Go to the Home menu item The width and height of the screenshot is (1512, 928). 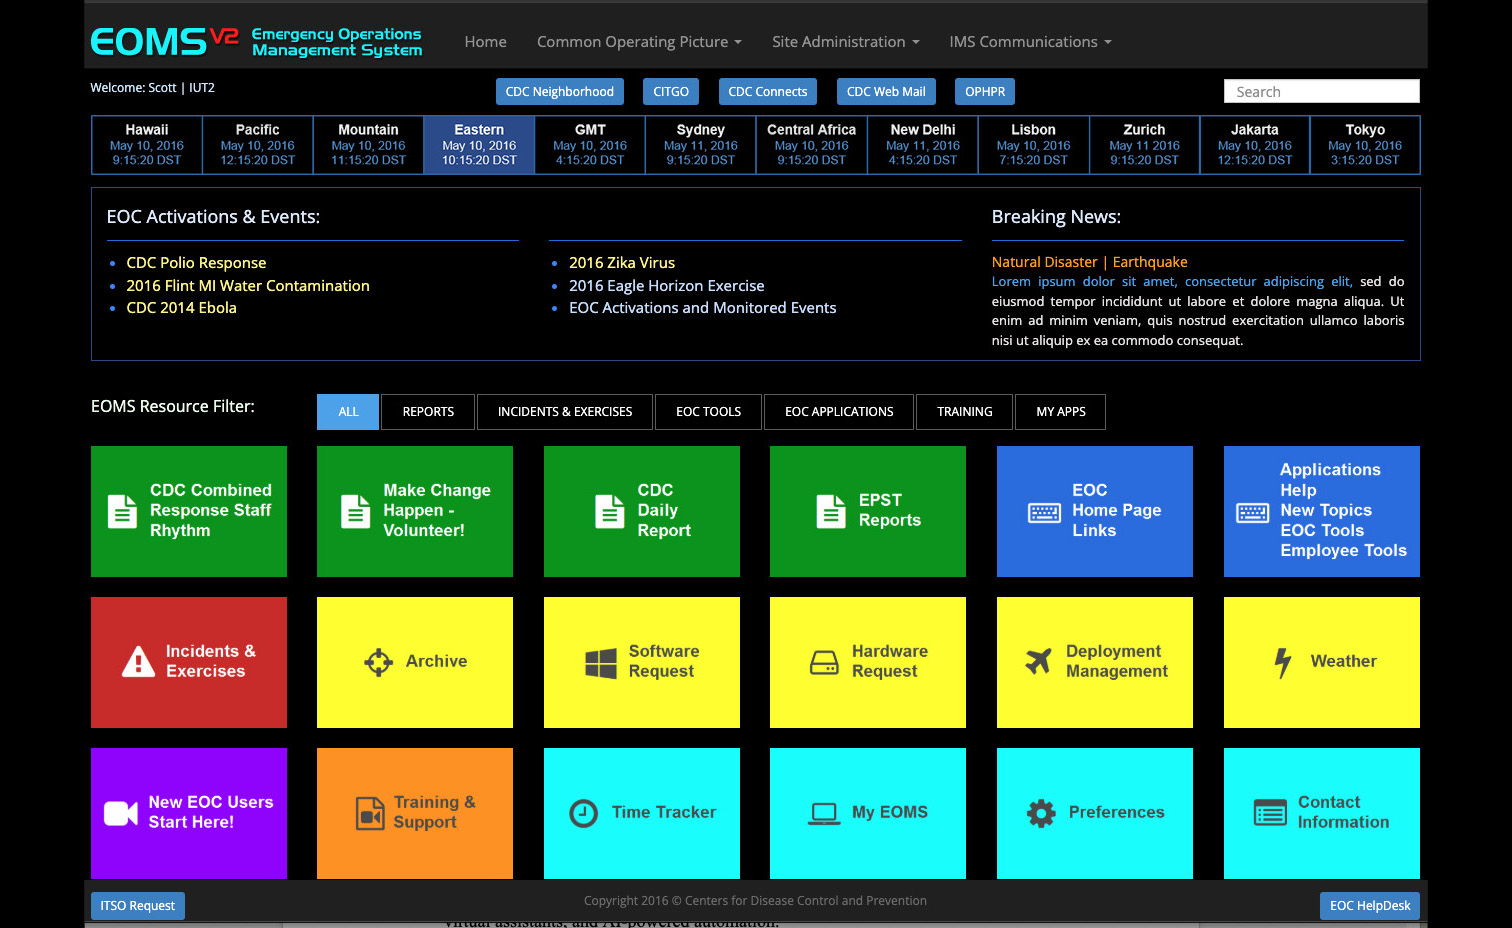[485, 42]
